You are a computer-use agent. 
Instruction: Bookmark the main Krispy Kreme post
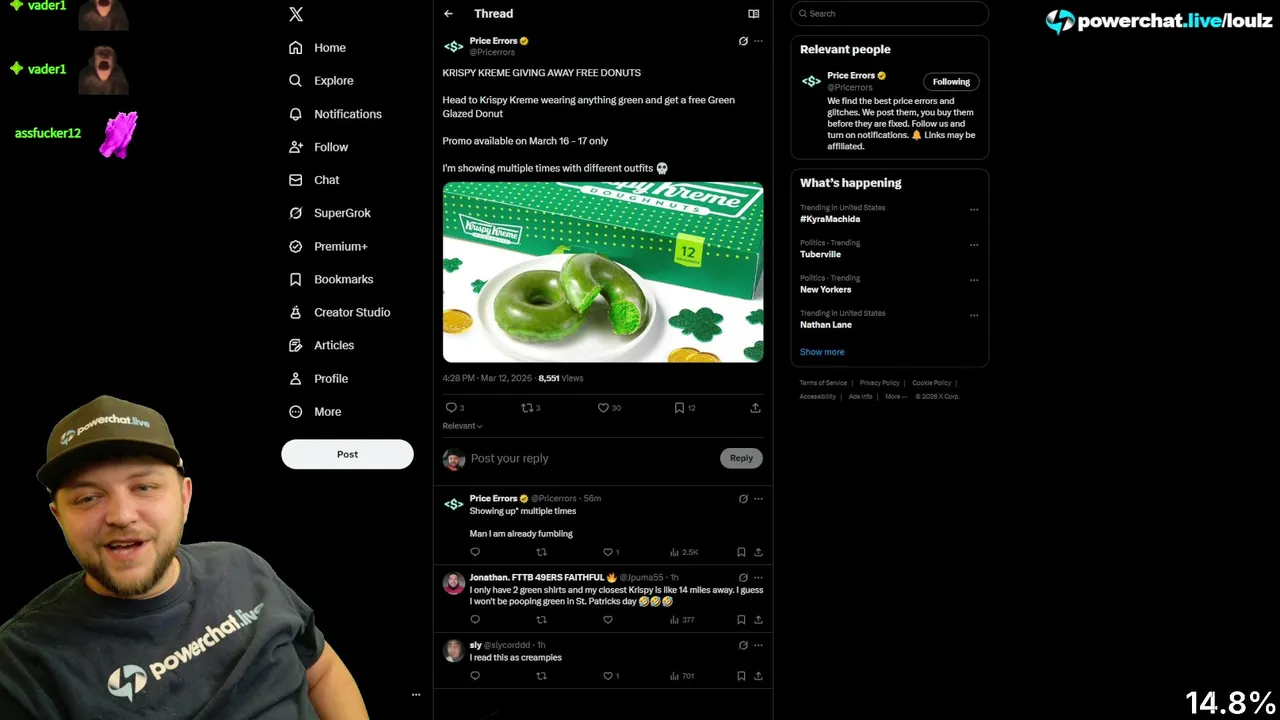click(x=685, y=408)
